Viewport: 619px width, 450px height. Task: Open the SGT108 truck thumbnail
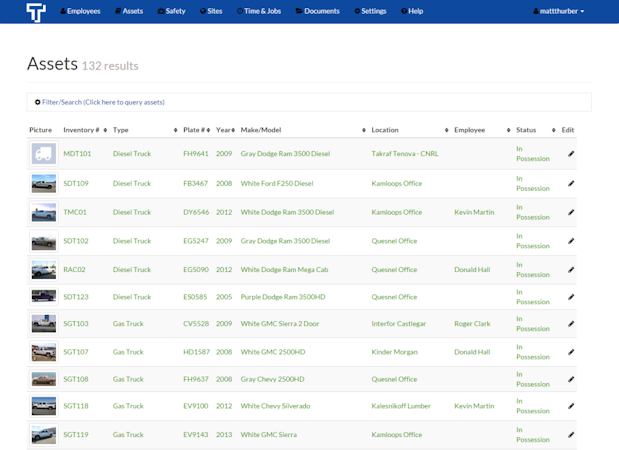pyautogui.click(x=44, y=379)
